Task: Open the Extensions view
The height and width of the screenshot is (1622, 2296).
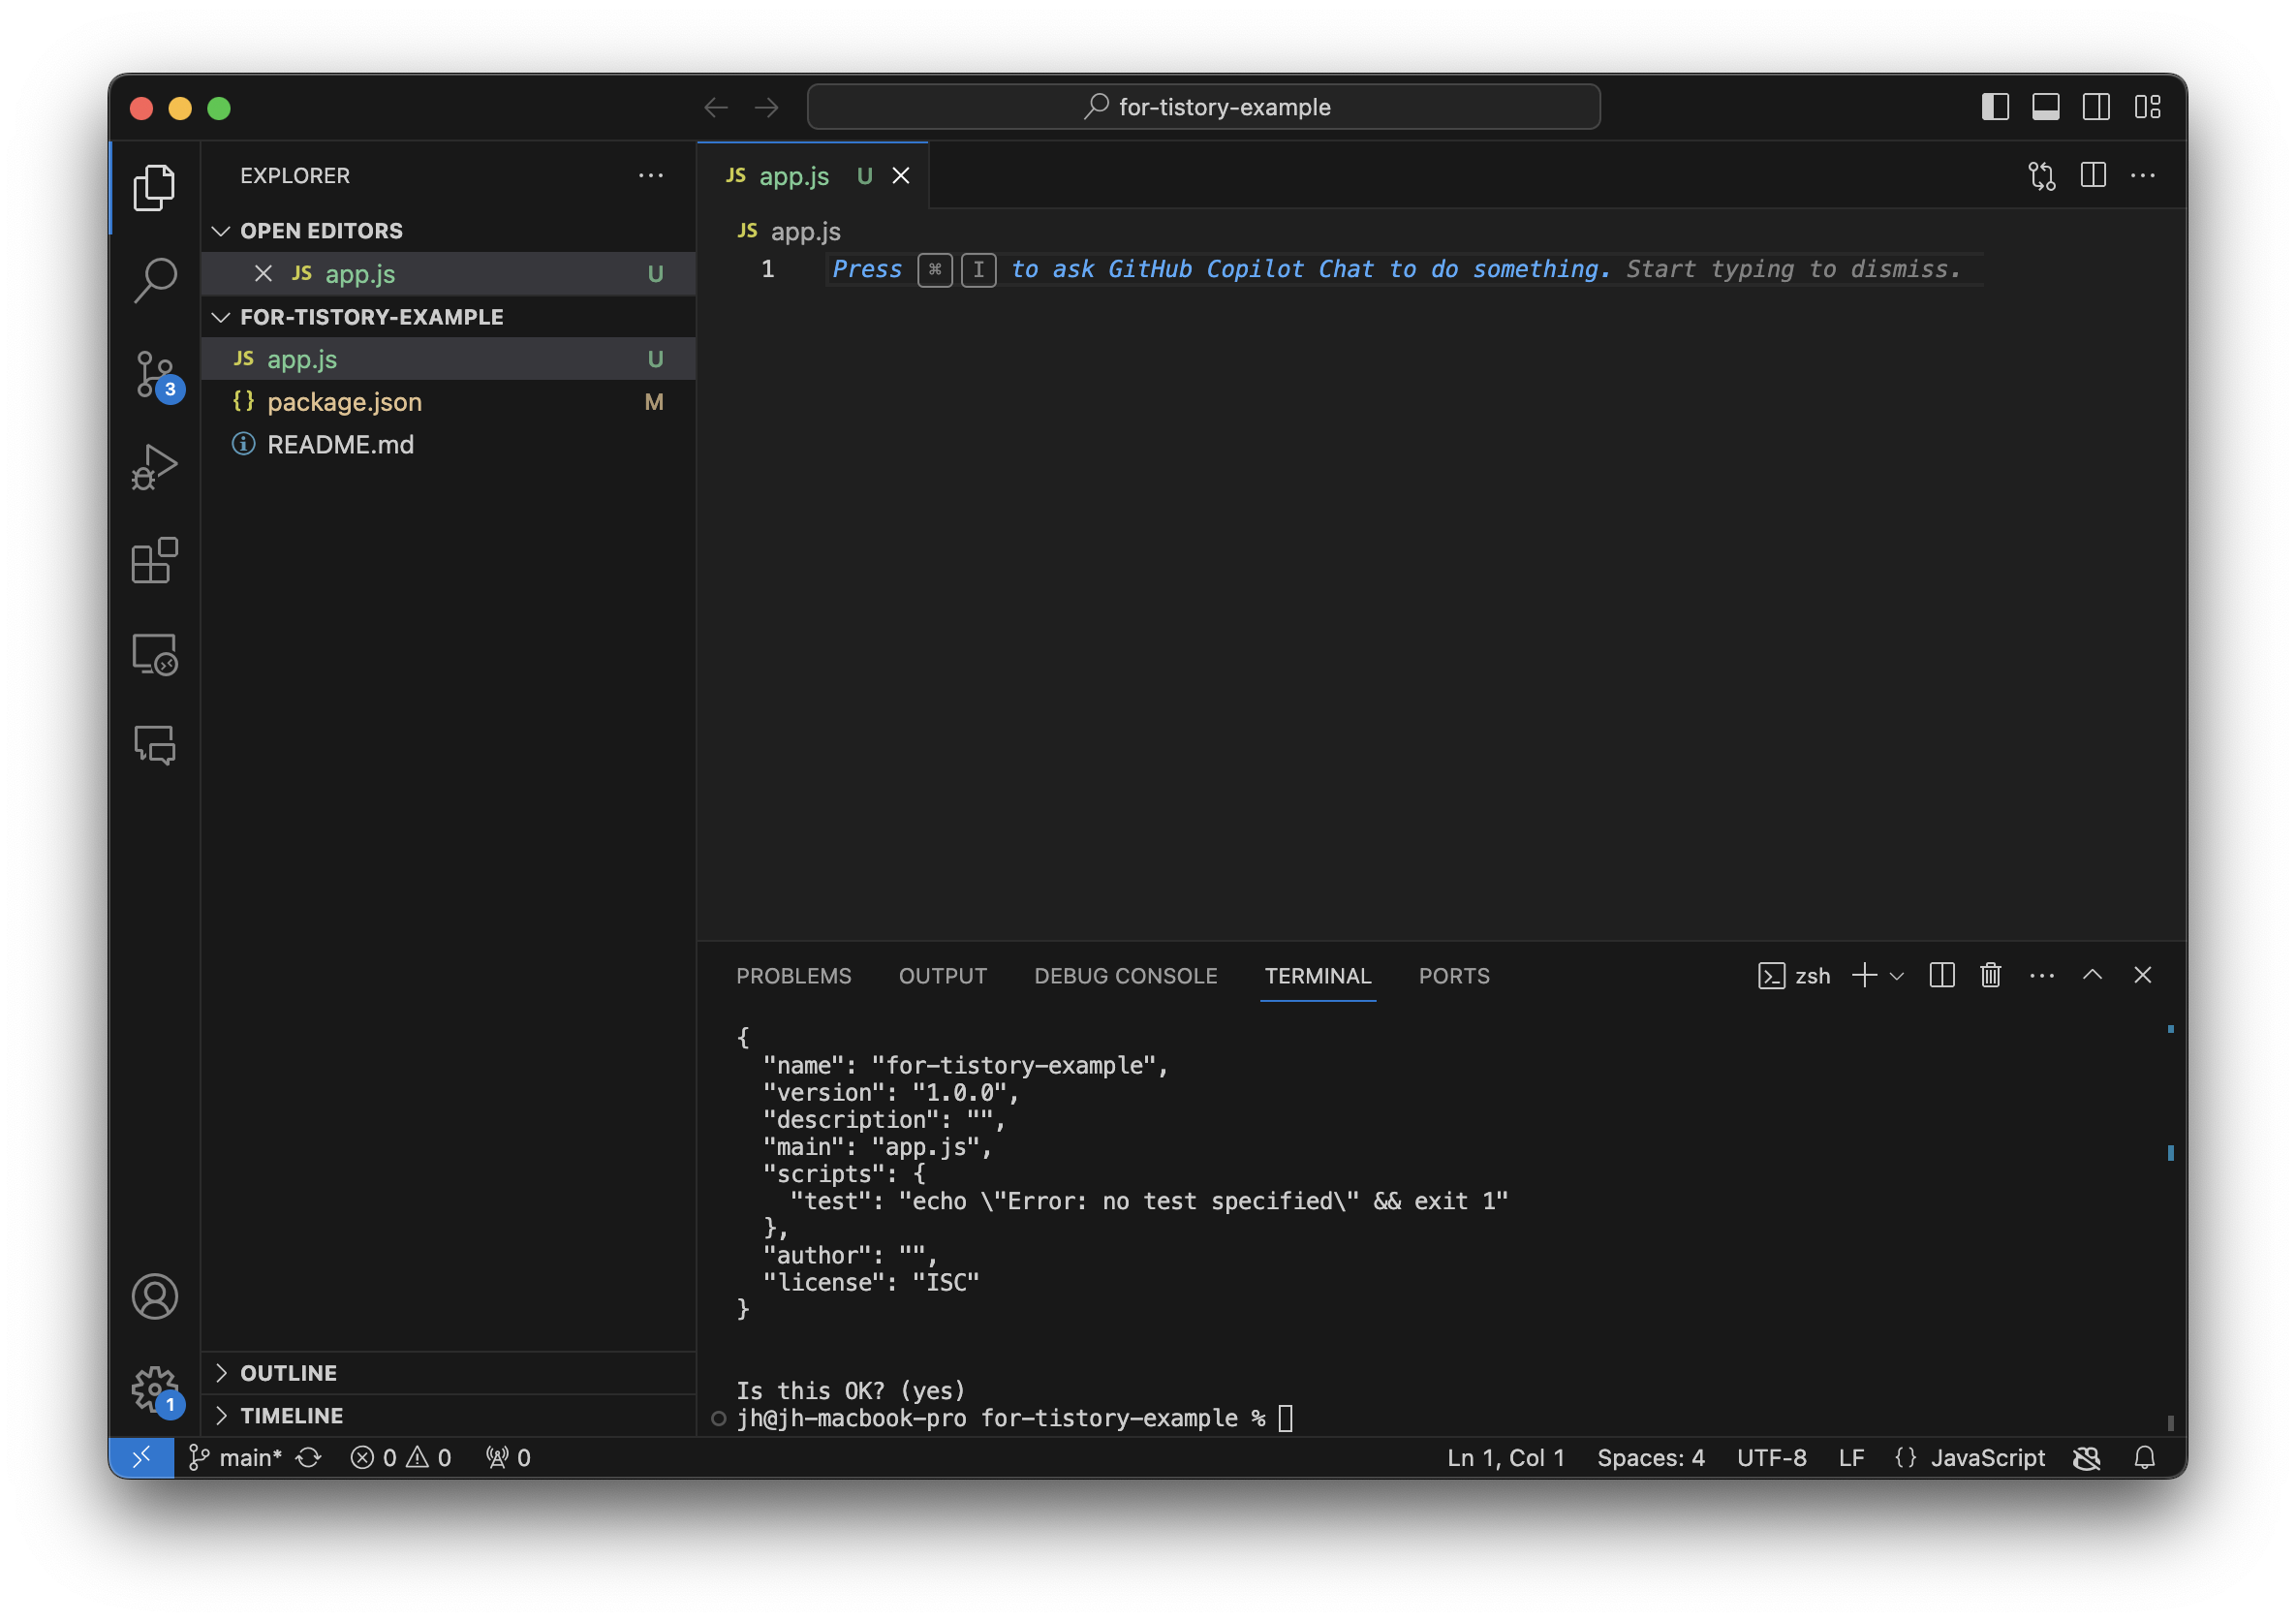Action: click(155, 560)
